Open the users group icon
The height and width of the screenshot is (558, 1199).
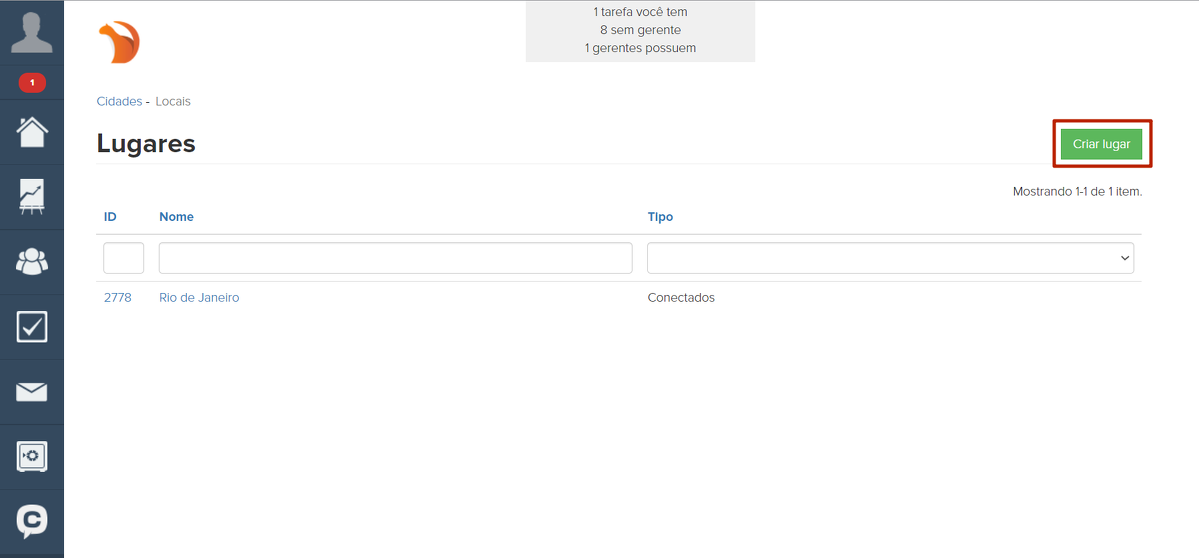[x=32, y=261]
